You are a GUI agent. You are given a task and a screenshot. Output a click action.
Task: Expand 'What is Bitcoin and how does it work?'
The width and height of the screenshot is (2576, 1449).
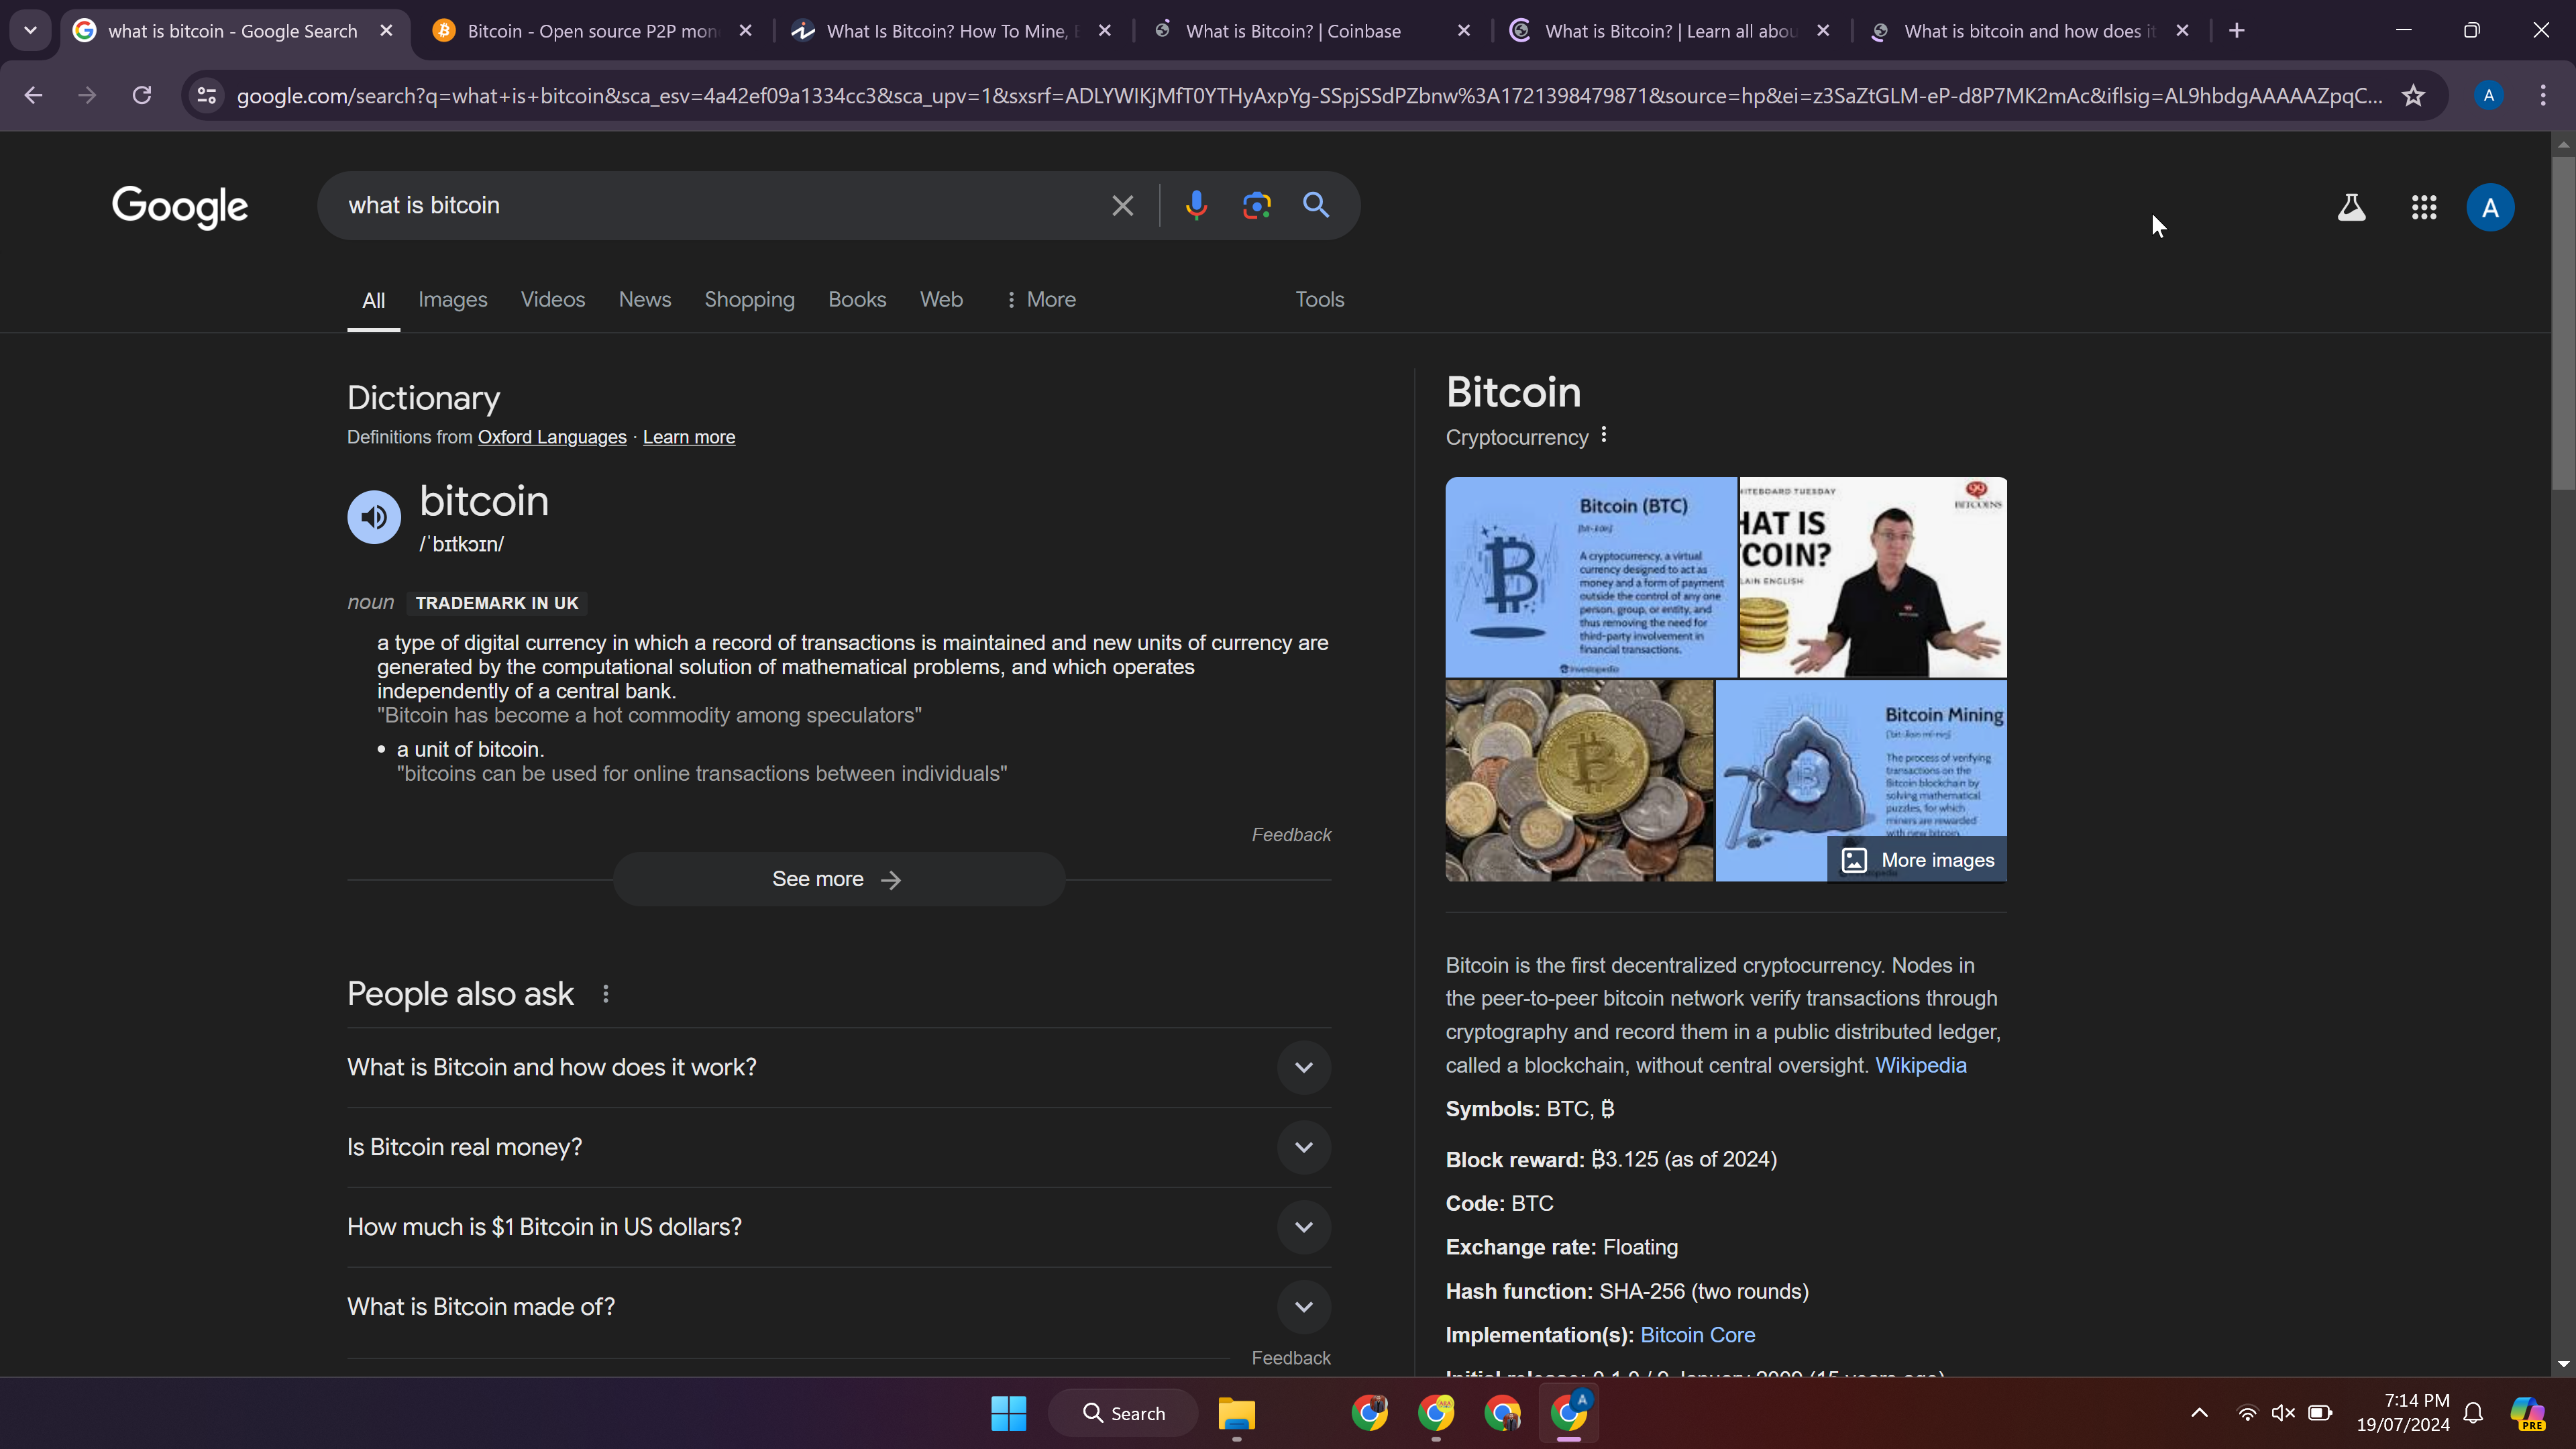[1303, 1067]
